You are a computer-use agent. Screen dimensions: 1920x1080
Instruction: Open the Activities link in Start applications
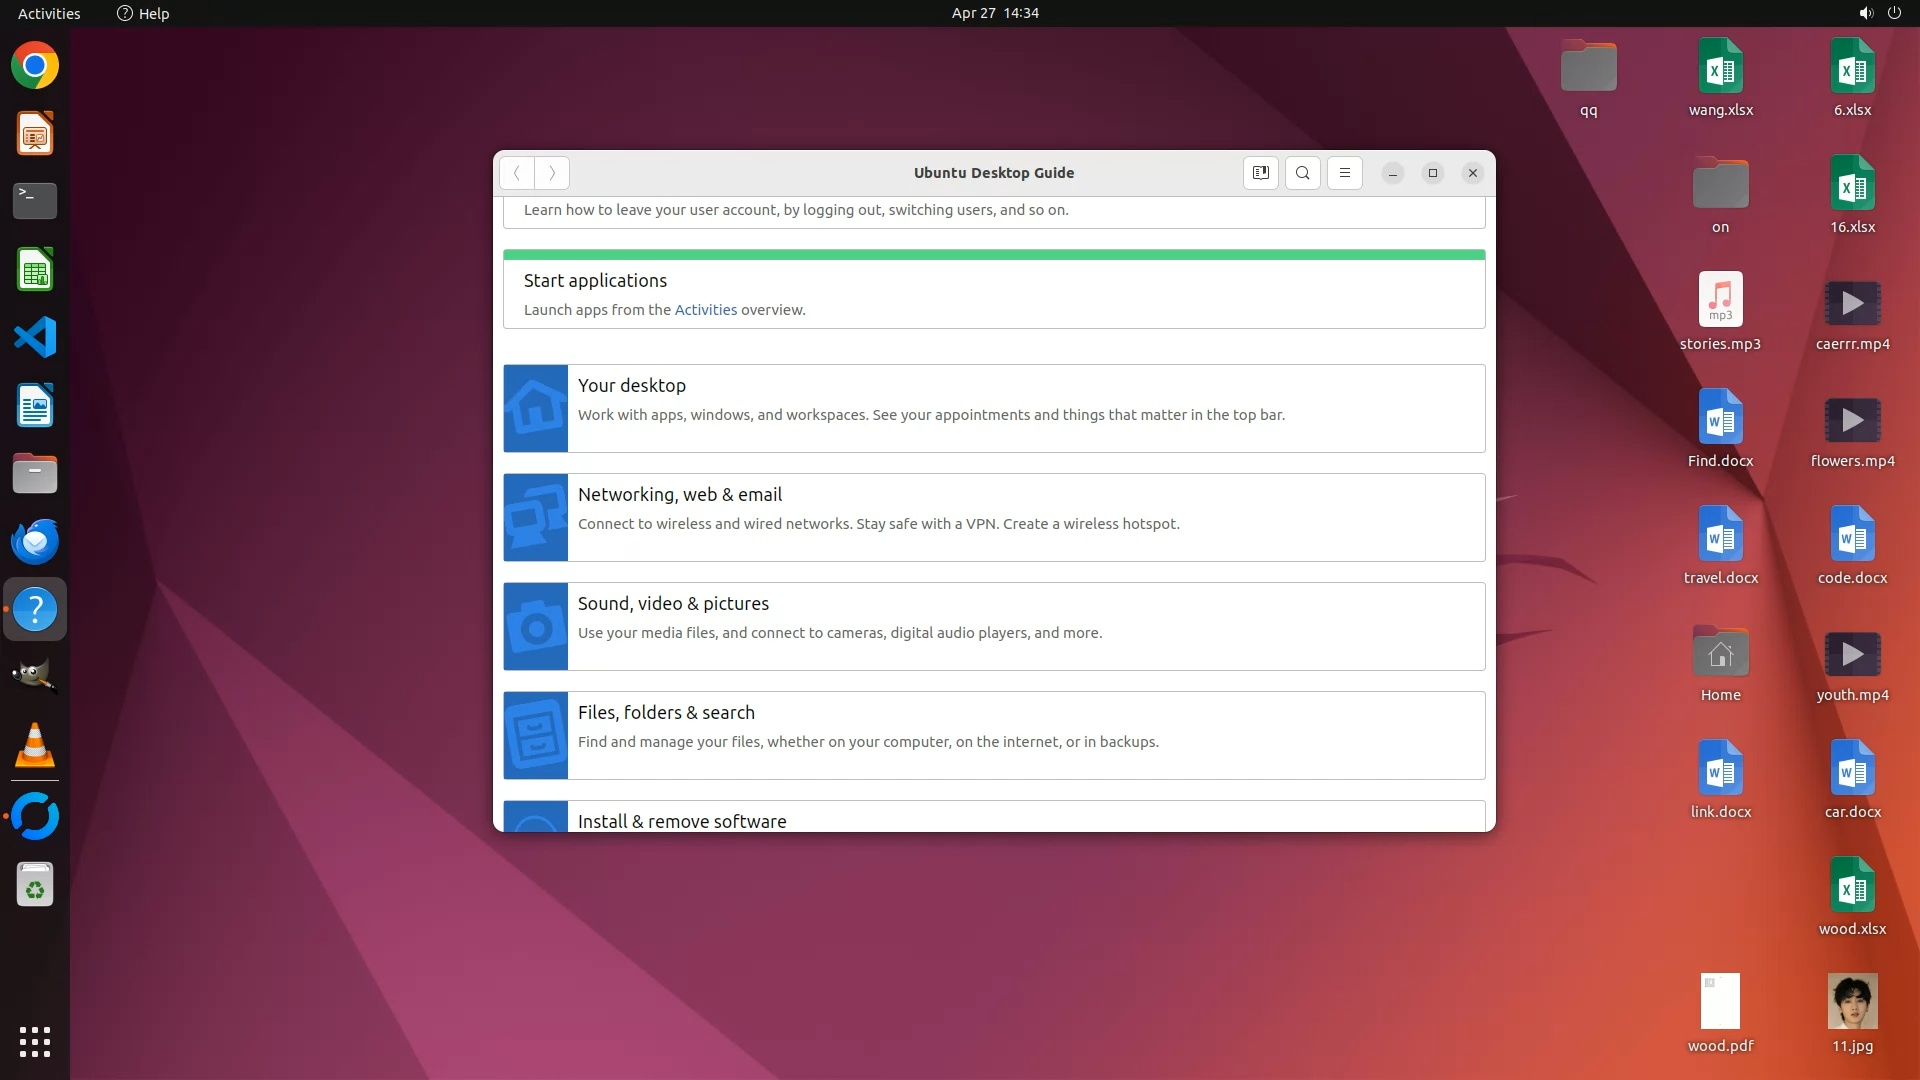(705, 310)
